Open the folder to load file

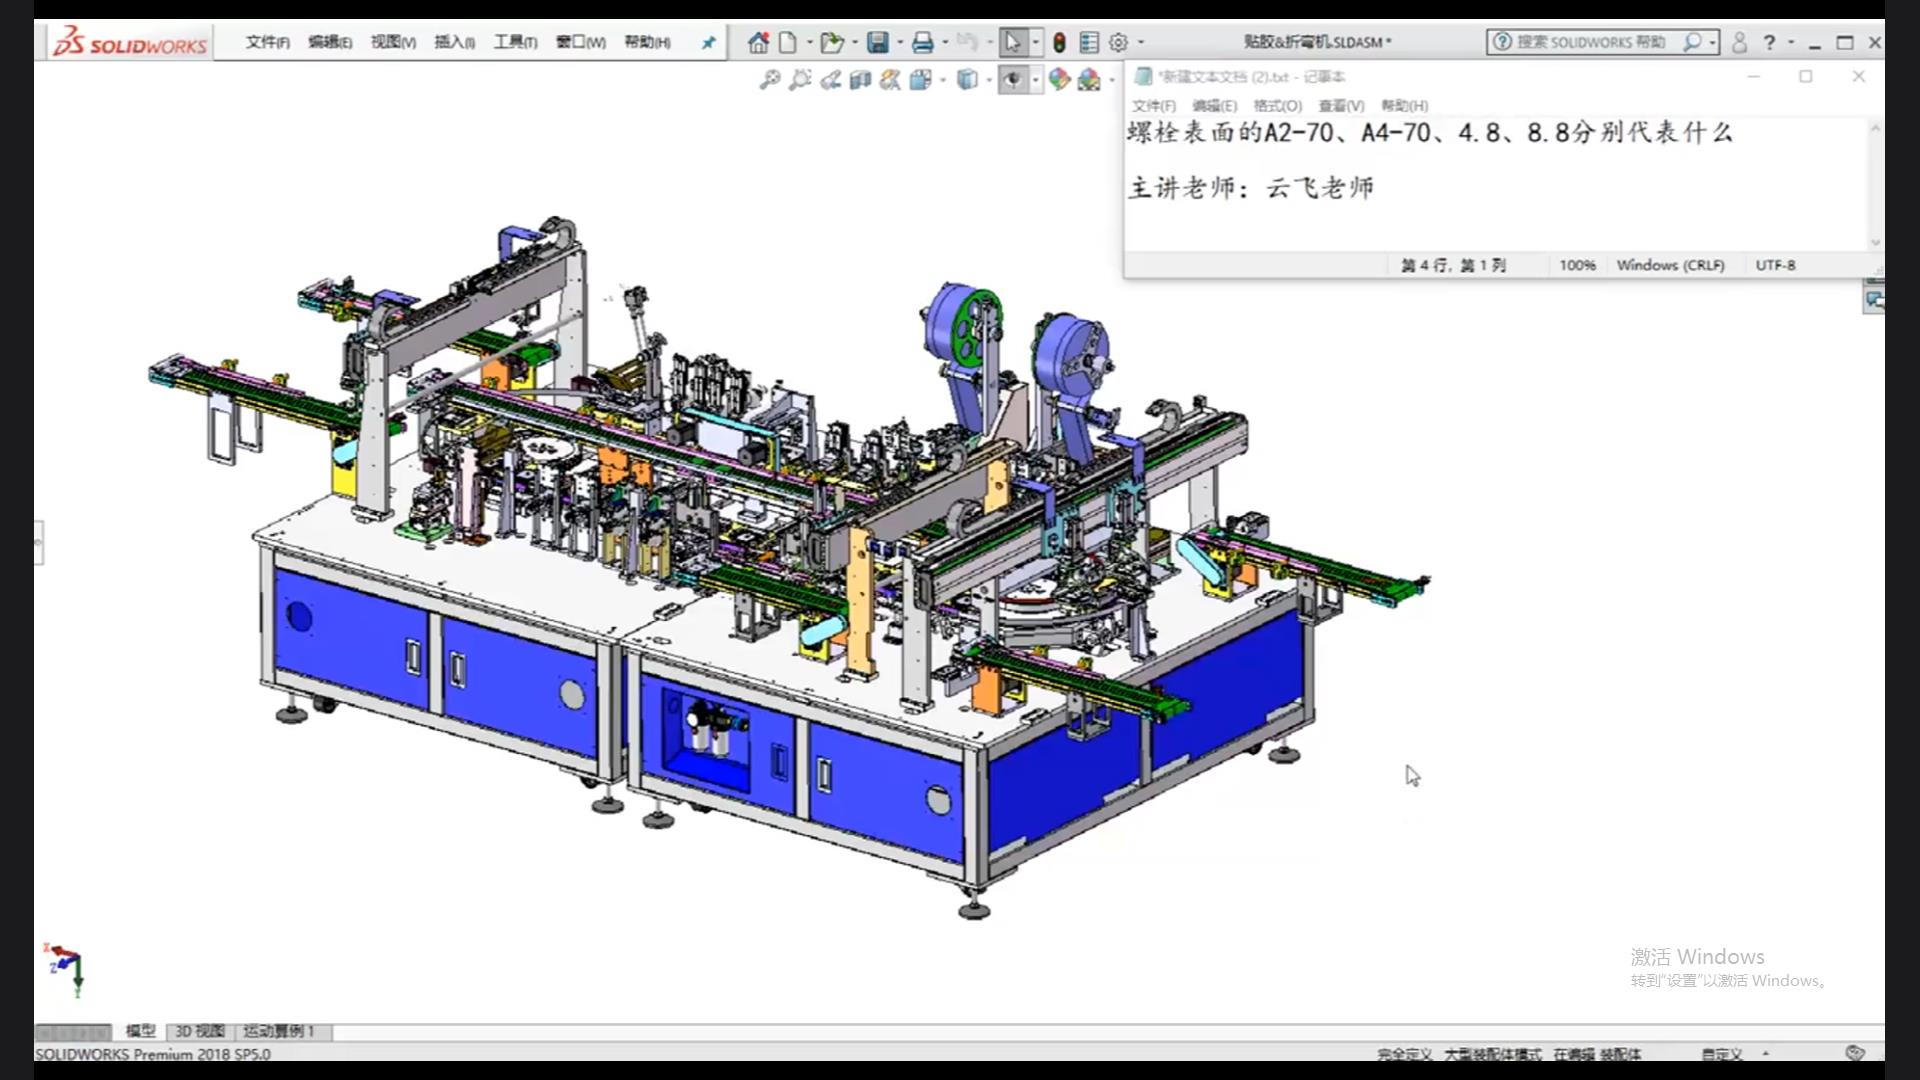831,42
